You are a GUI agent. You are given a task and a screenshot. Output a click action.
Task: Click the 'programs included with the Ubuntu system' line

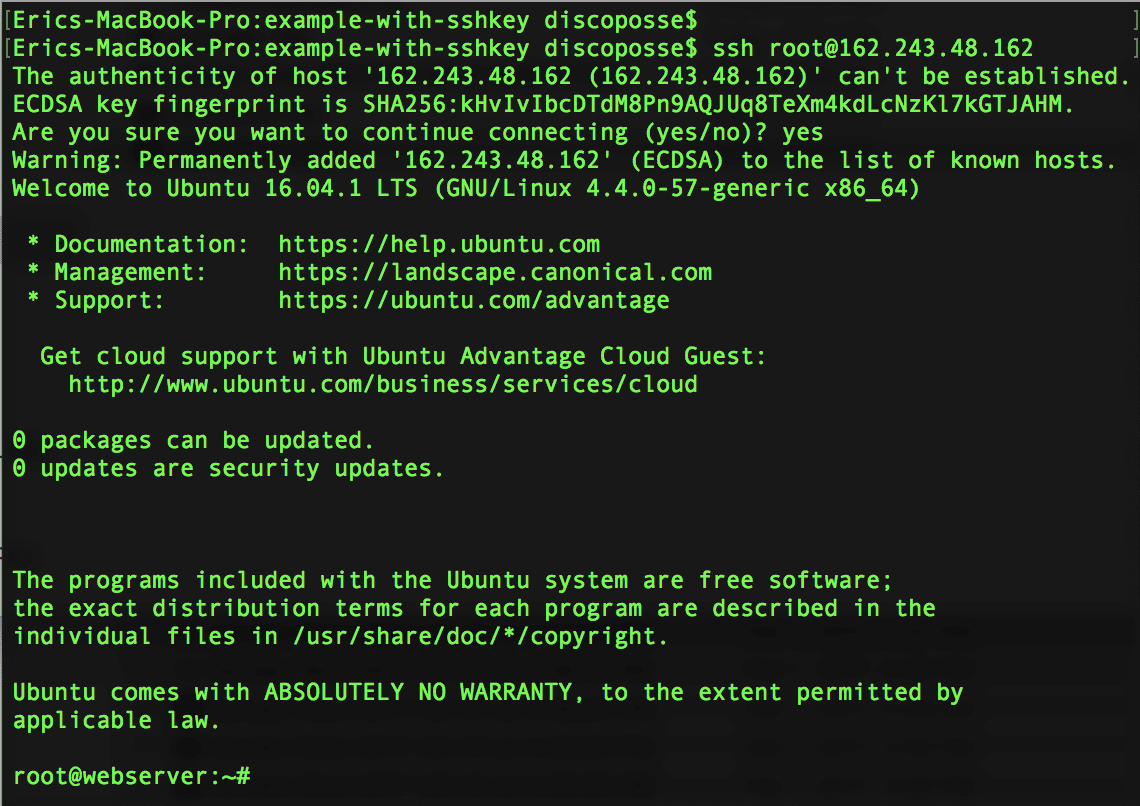pos(452,580)
